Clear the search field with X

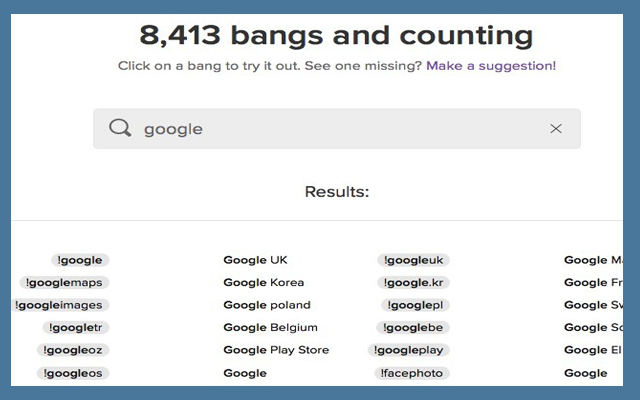point(556,128)
